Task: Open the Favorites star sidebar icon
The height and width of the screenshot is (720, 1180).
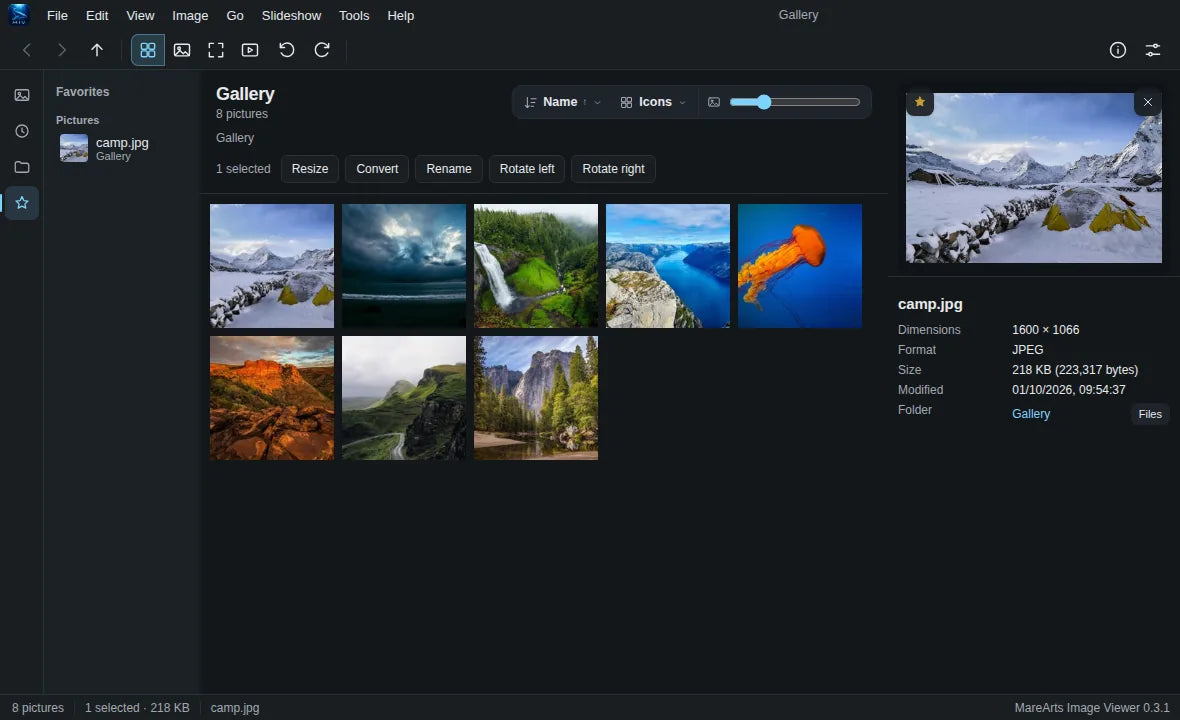Action: (x=22, y=203)
